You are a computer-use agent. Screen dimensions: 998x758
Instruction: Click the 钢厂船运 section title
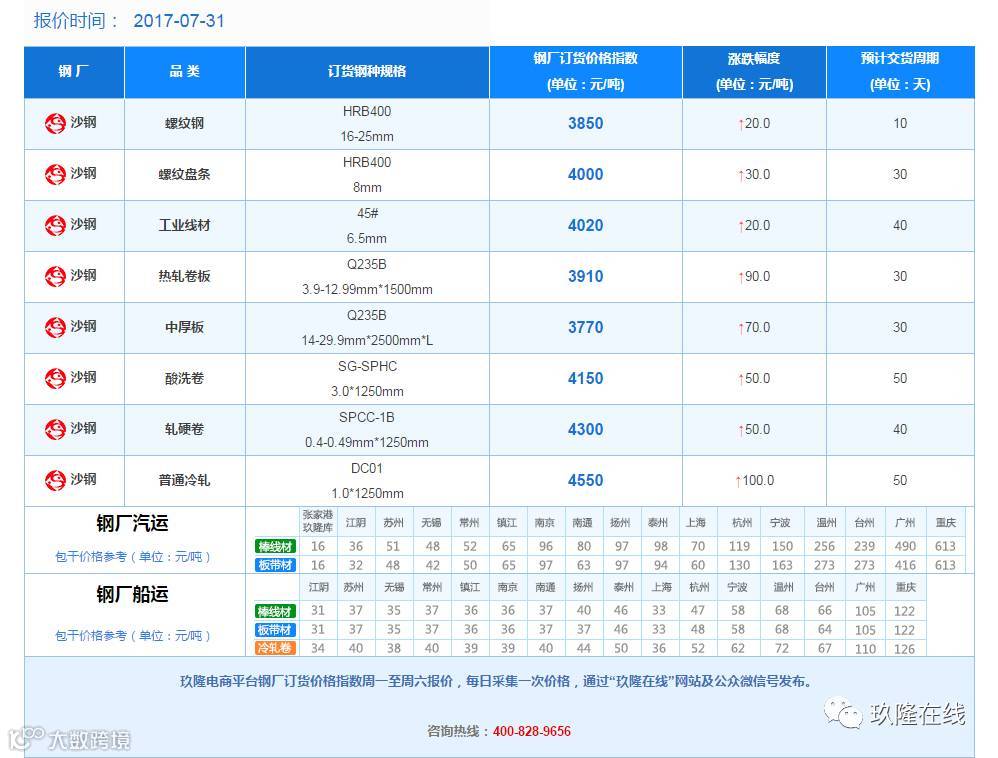(x=132, y=594)
